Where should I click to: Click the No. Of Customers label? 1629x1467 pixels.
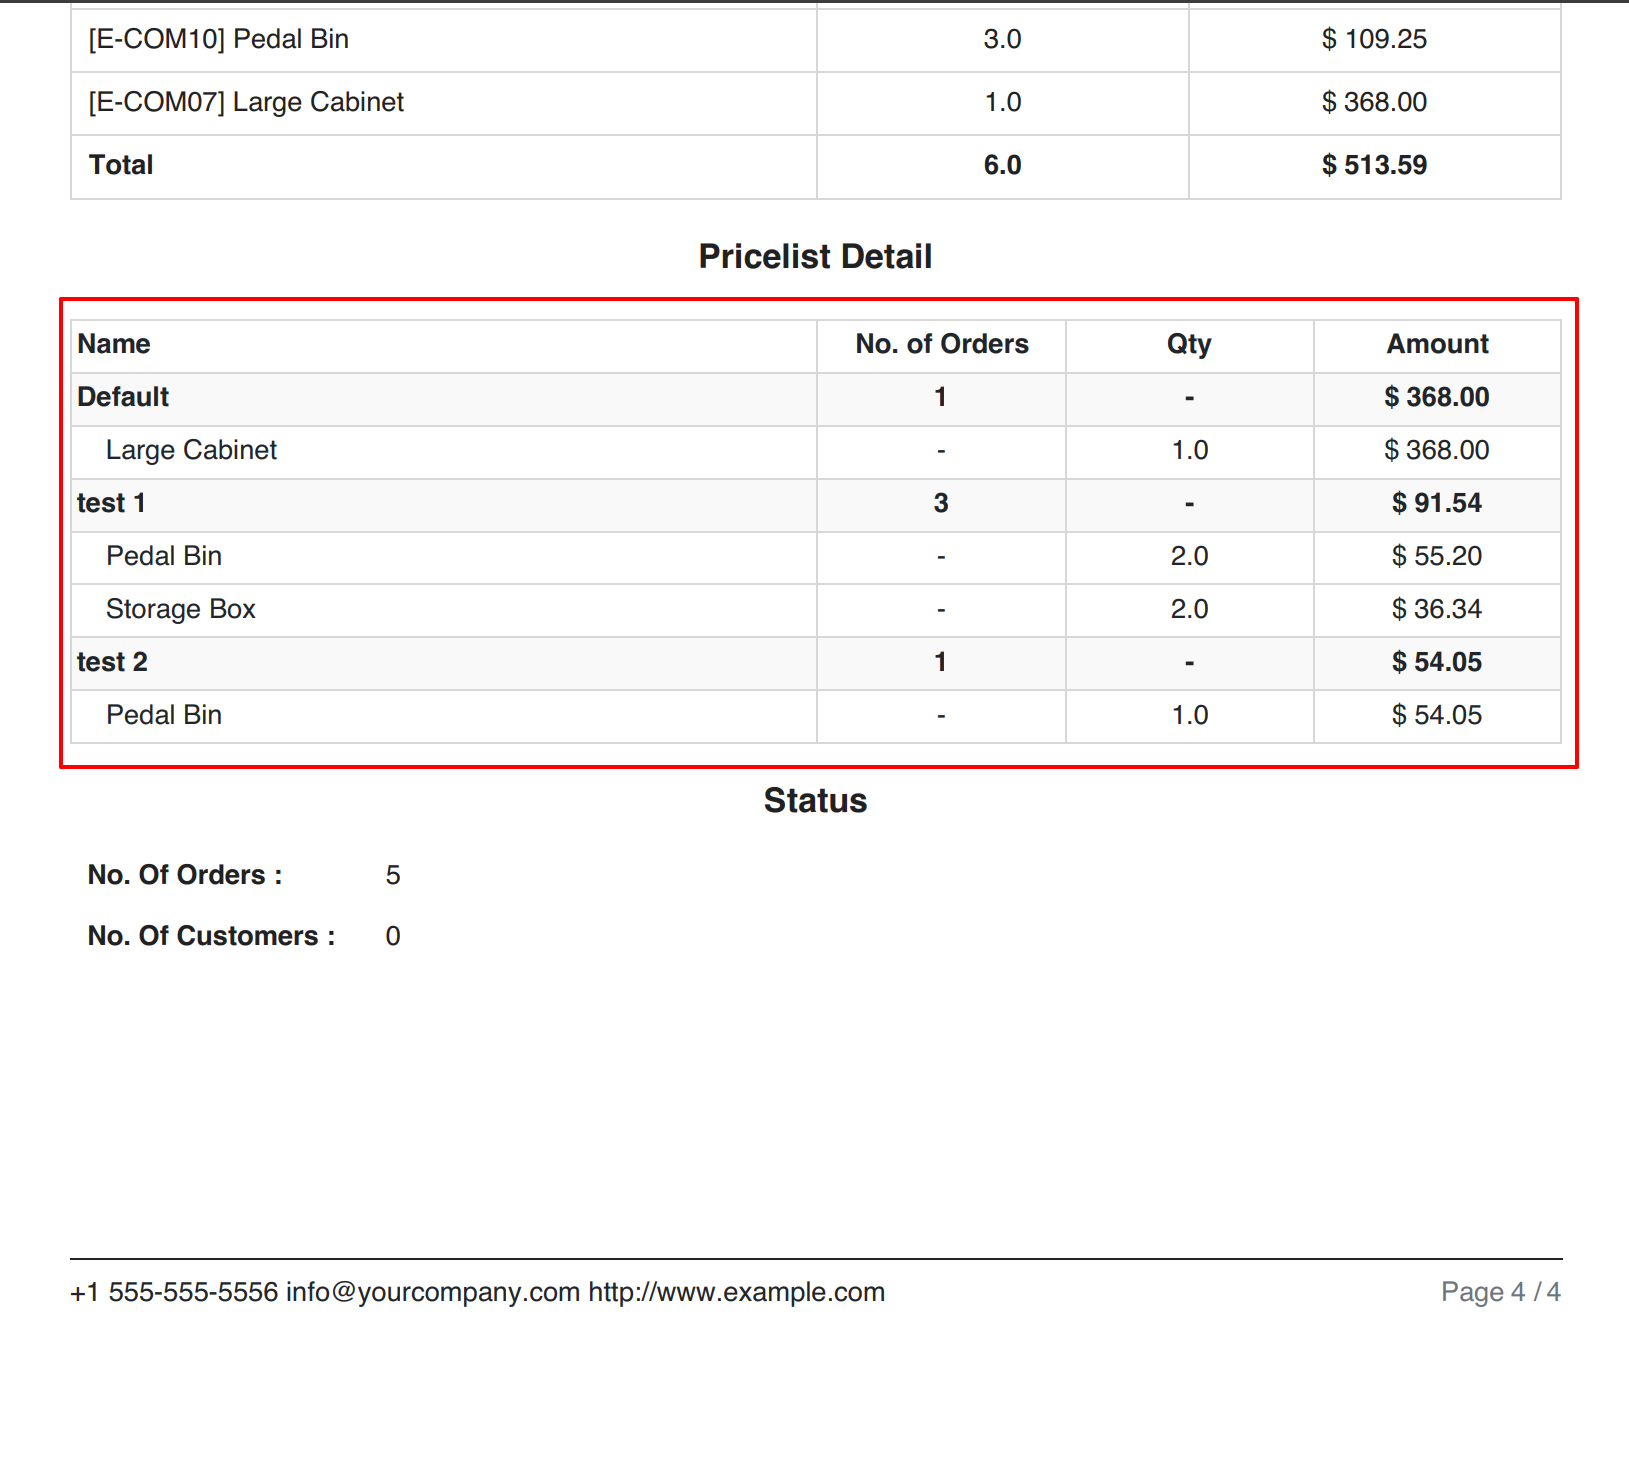click(211, 936)
